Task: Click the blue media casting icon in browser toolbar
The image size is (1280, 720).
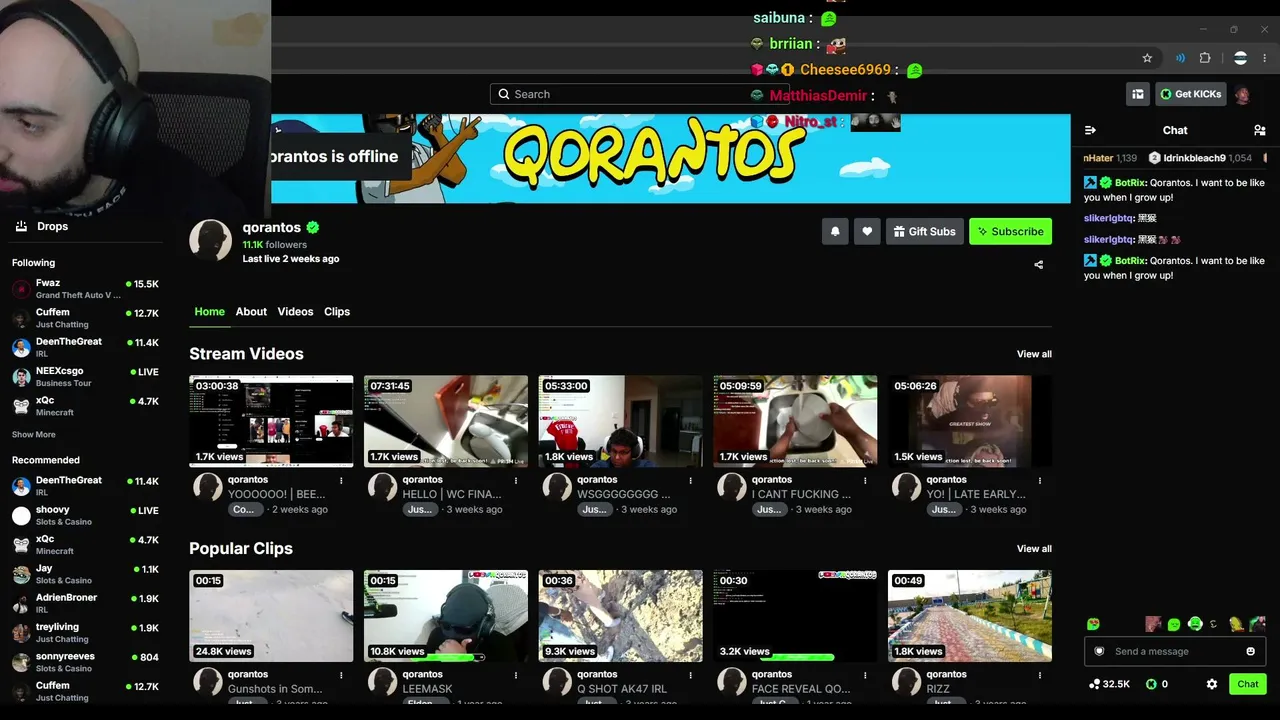Action: pyautogui.click(x=1180, y=58)
